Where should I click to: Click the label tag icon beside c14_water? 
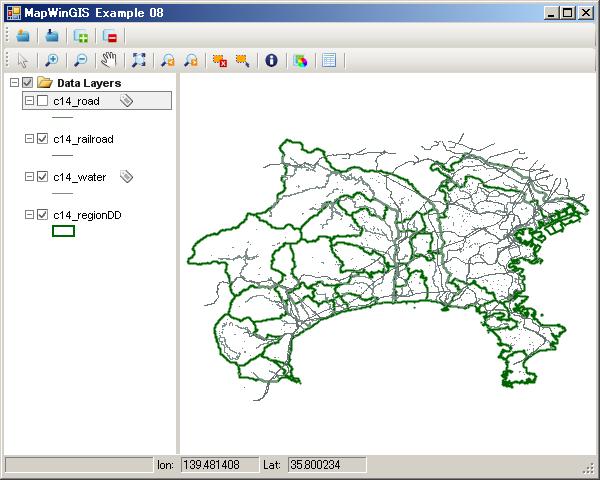coord(126,177)
